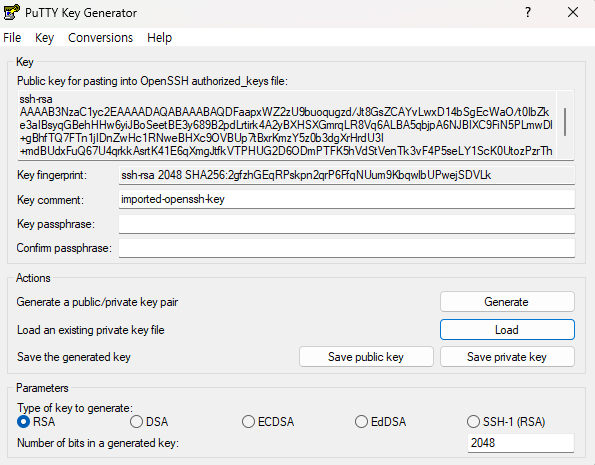The height and width of the screenshot is (465, 595).
Task: Click inside the public key text box
Action: point(287,125)
